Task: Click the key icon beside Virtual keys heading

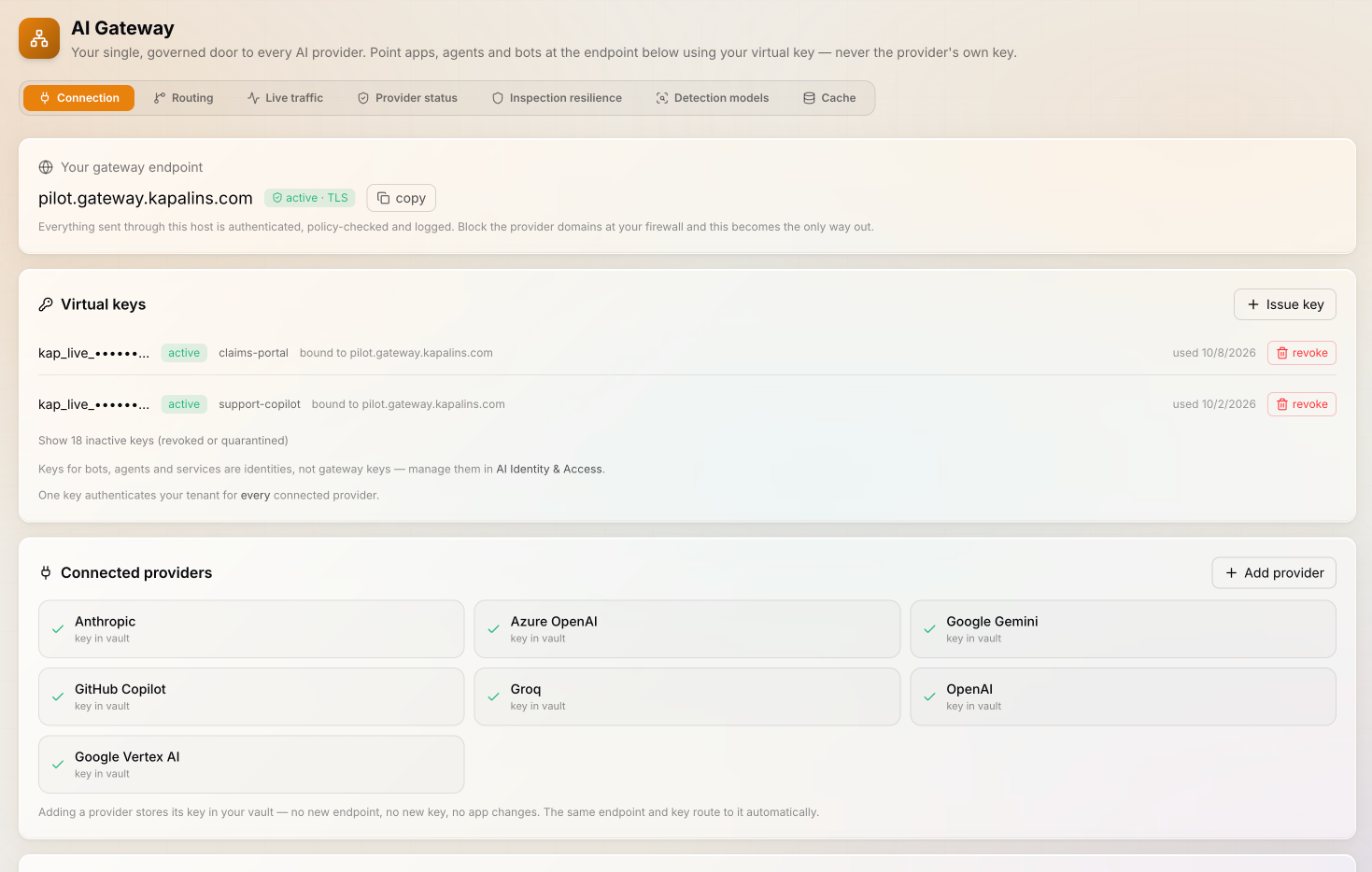Action: coord(45,304)
